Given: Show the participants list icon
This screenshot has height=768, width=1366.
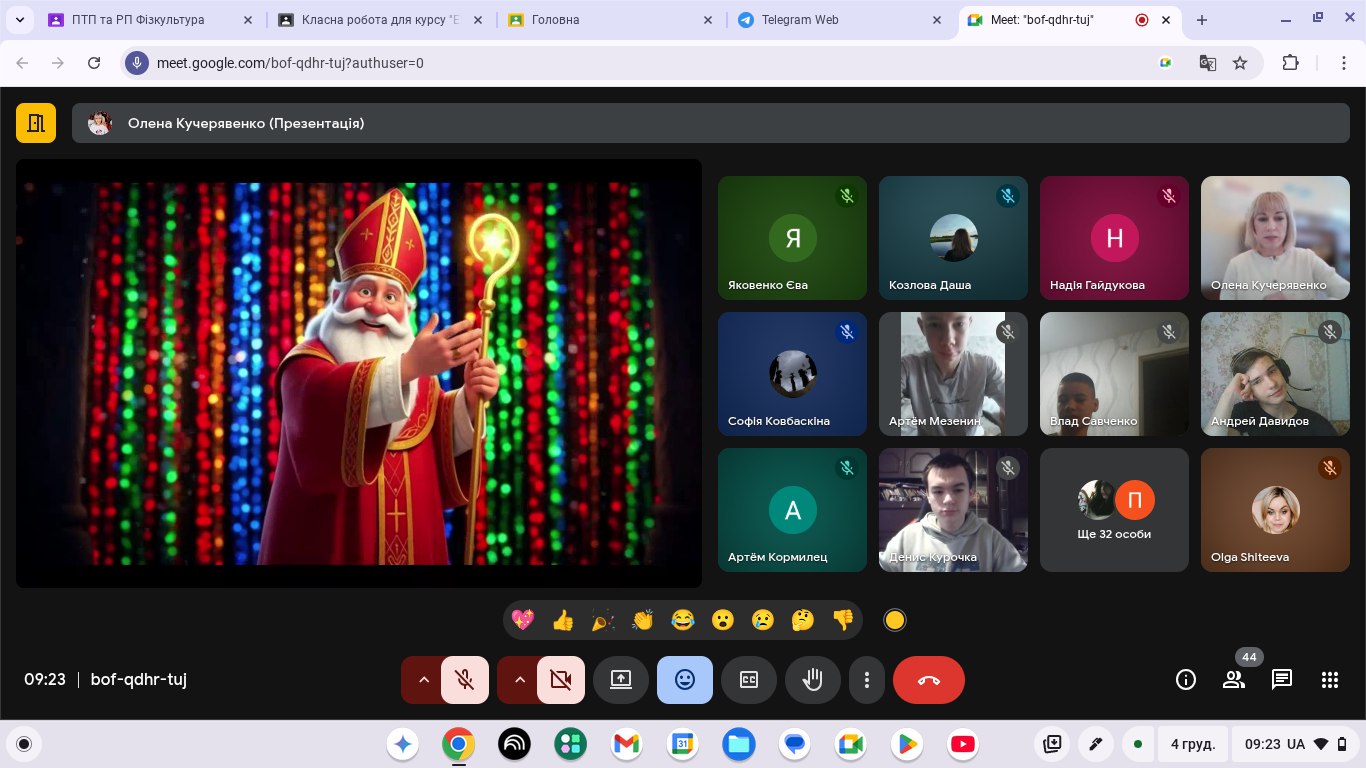Looking at the screenshot, I should click(1233, 680).
